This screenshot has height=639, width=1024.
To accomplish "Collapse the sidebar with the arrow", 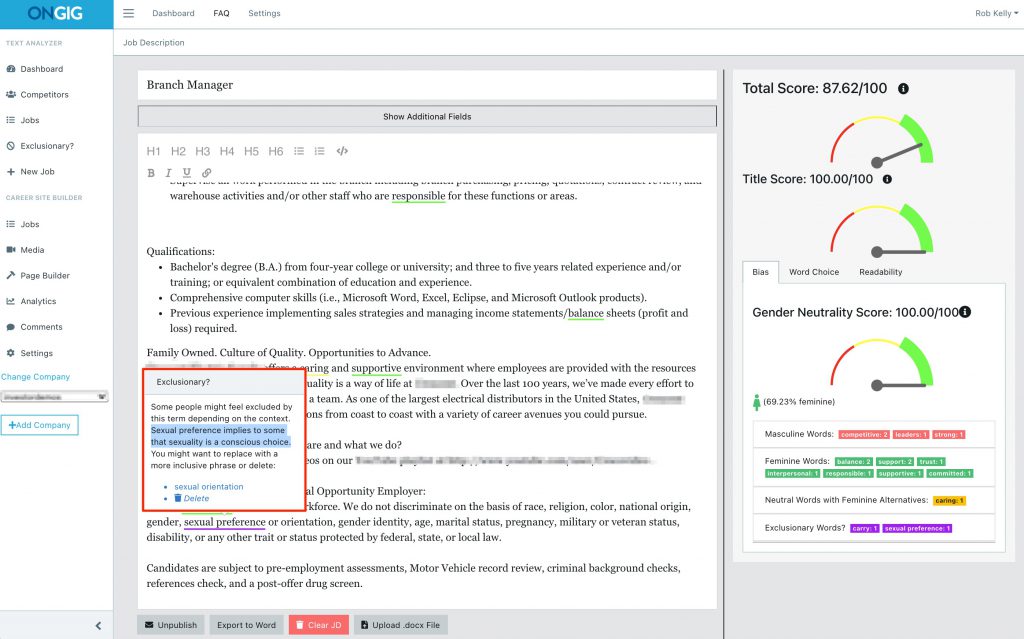I will pyautogui.click(x=98, y=625).
